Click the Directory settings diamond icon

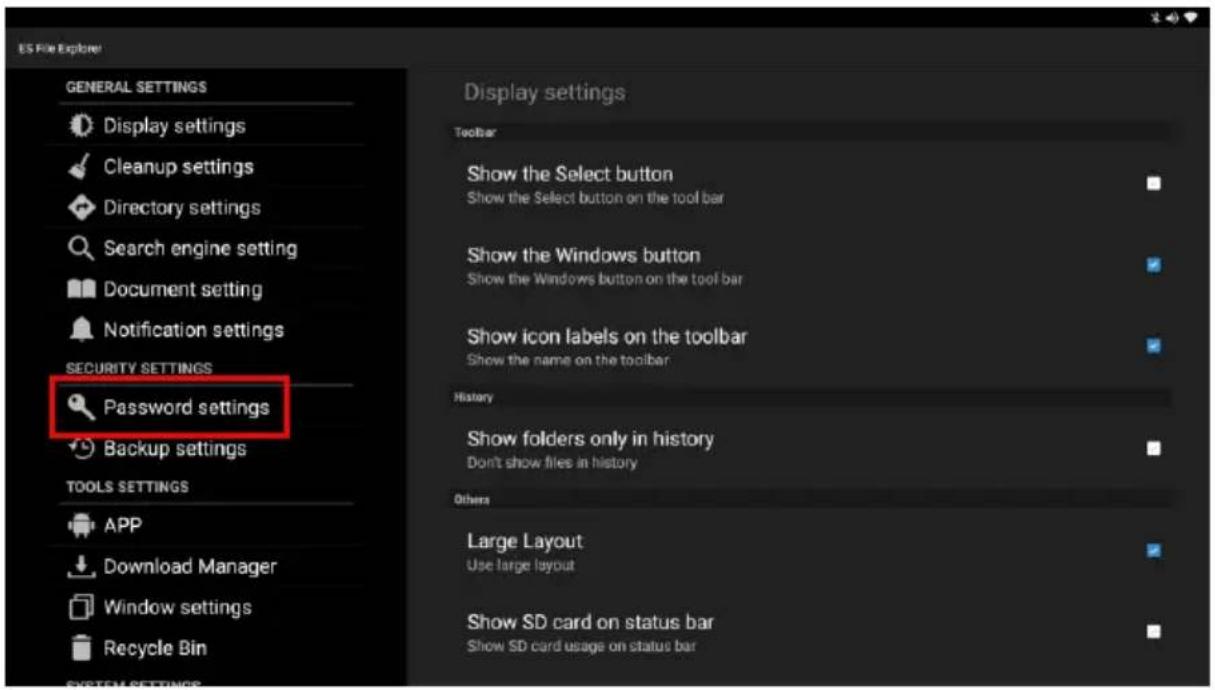[81, 207]
